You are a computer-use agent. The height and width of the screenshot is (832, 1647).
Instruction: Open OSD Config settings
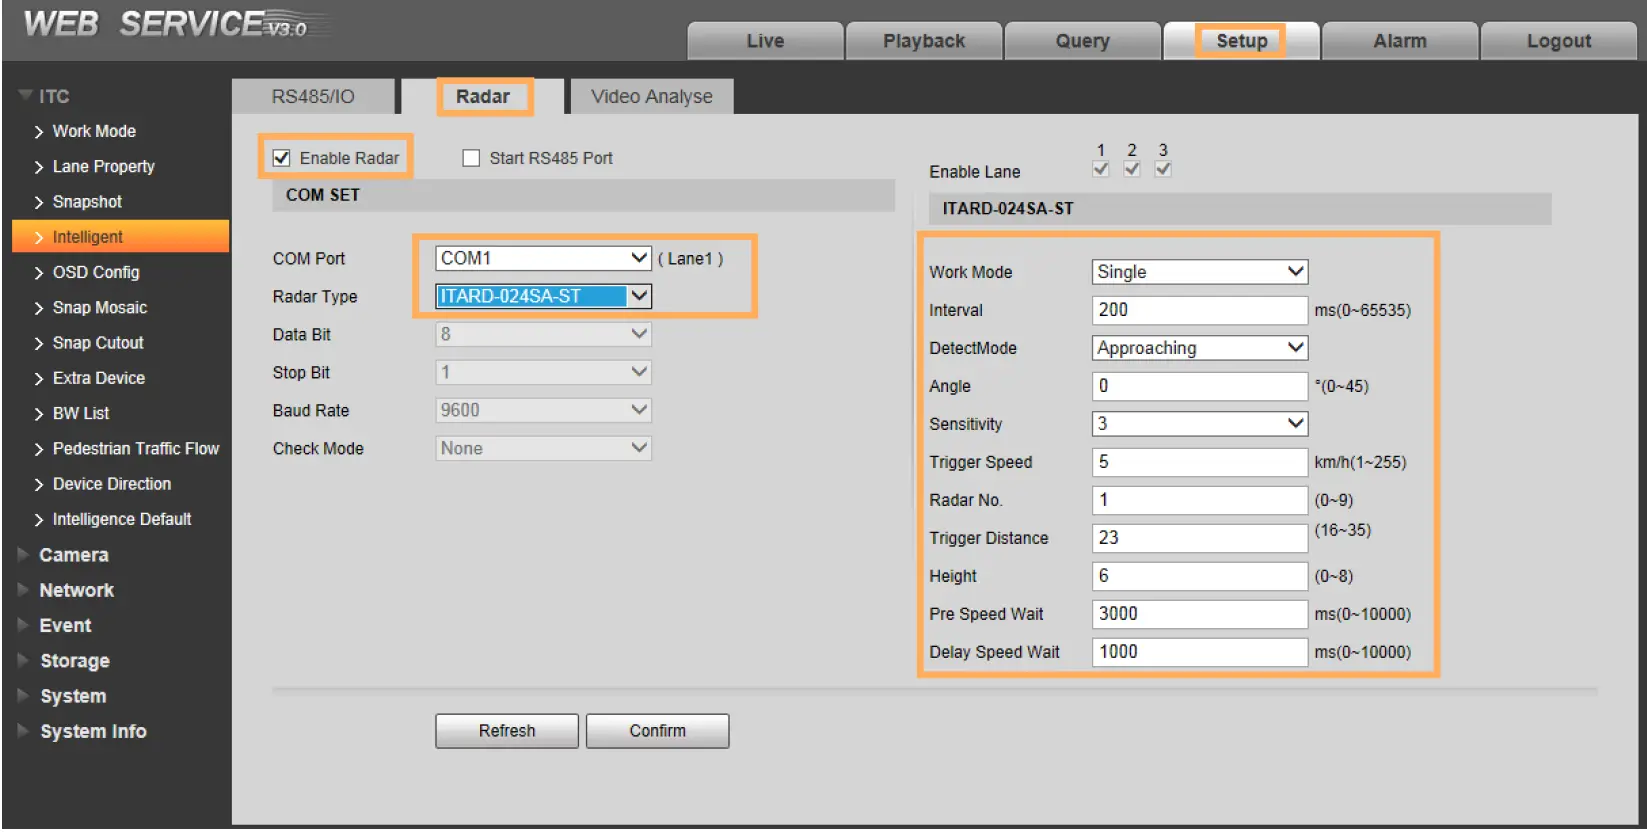[96, 272]
